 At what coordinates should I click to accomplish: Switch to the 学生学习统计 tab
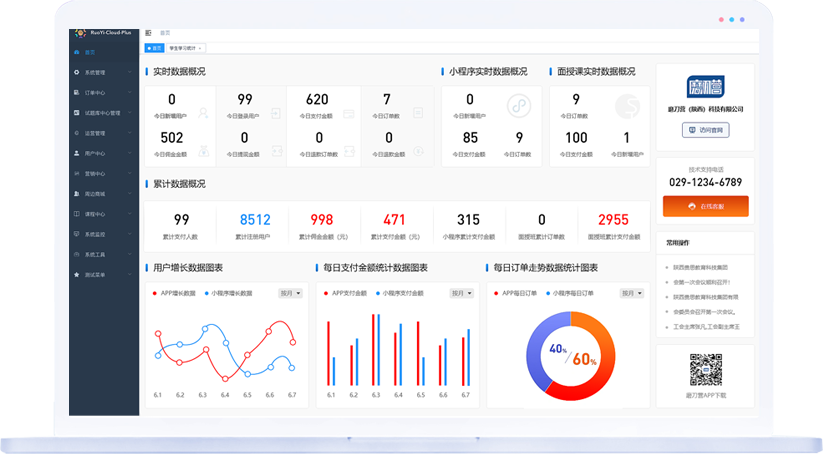coord(185,47)
